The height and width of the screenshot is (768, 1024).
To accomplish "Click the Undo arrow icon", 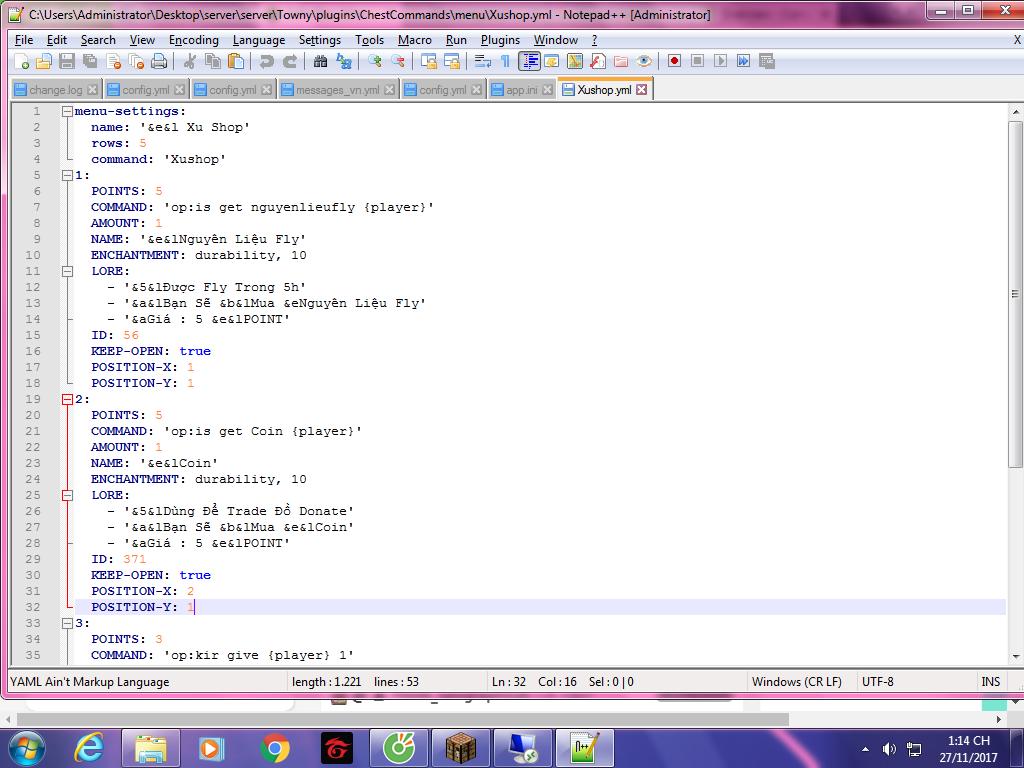I will [x=267, y=61].
